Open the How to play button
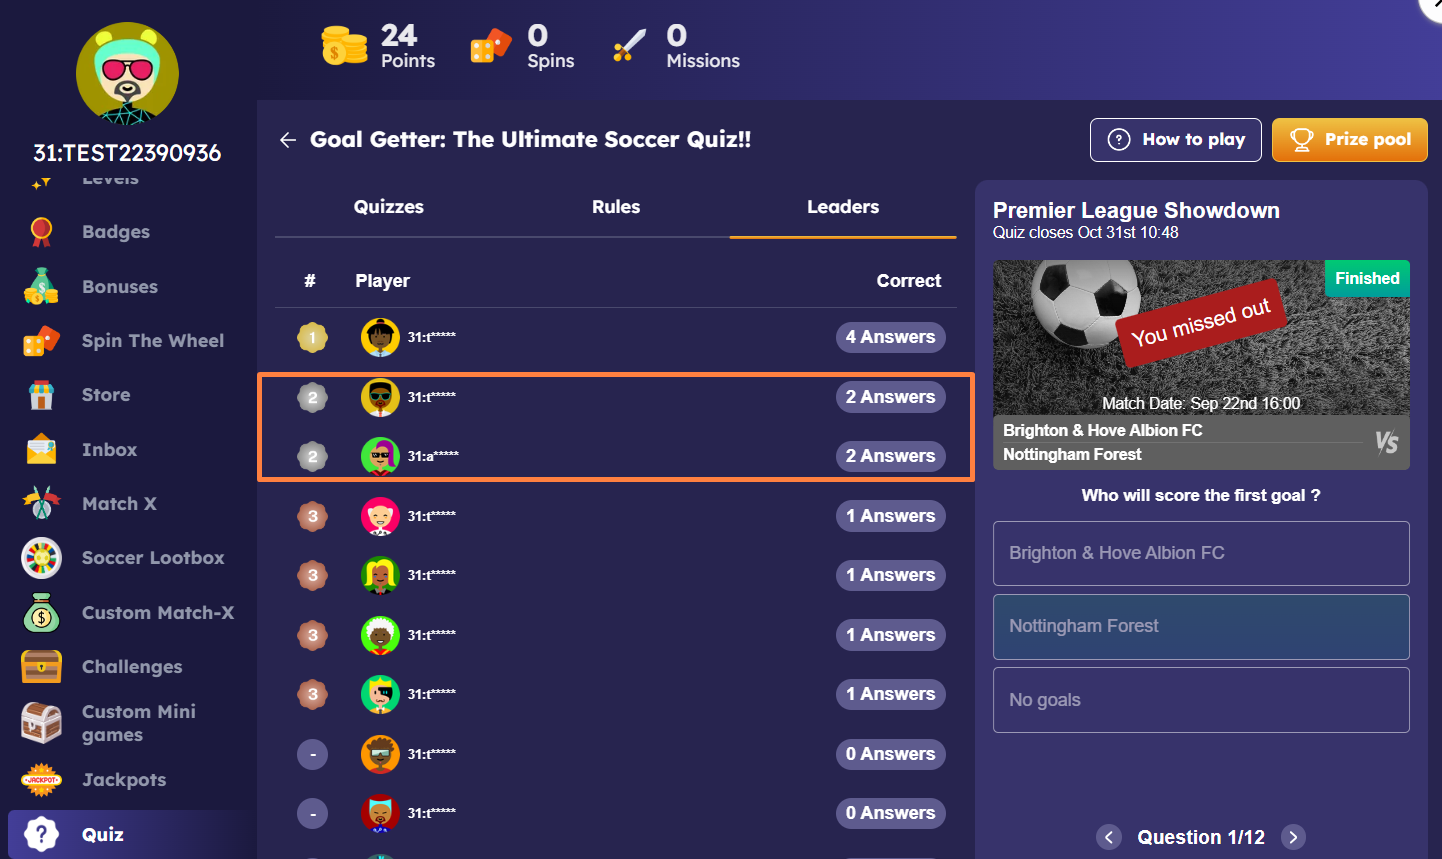 pos(1176,140)
